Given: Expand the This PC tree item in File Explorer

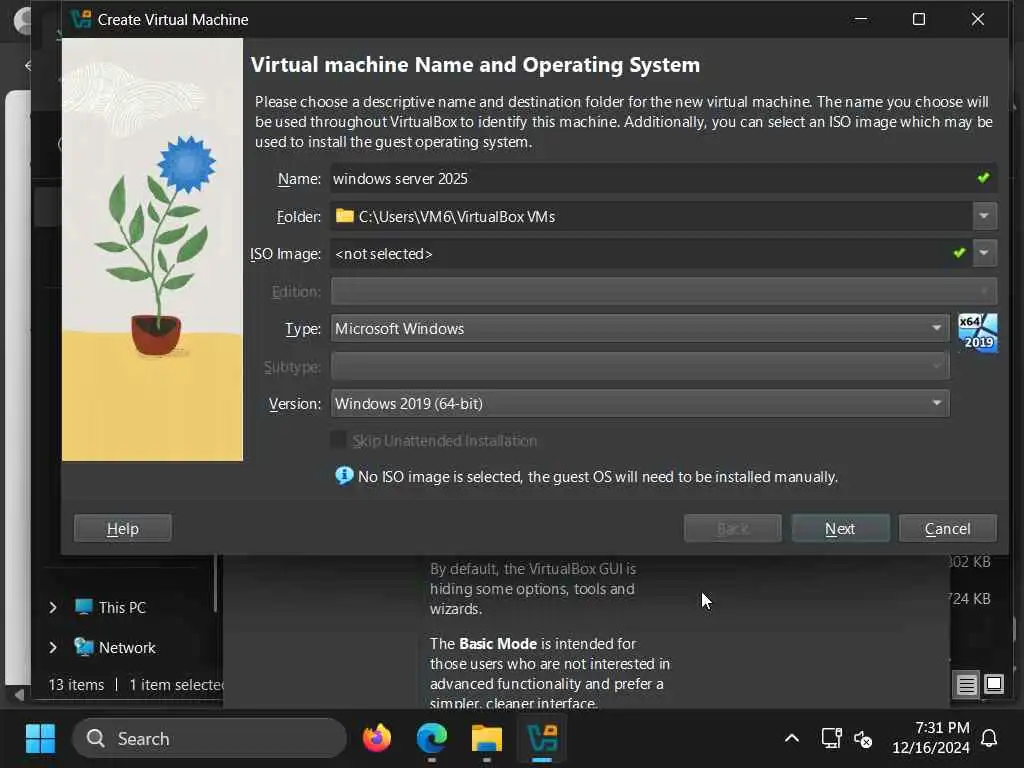Looking at the screenshot, I should coord(53,607).
